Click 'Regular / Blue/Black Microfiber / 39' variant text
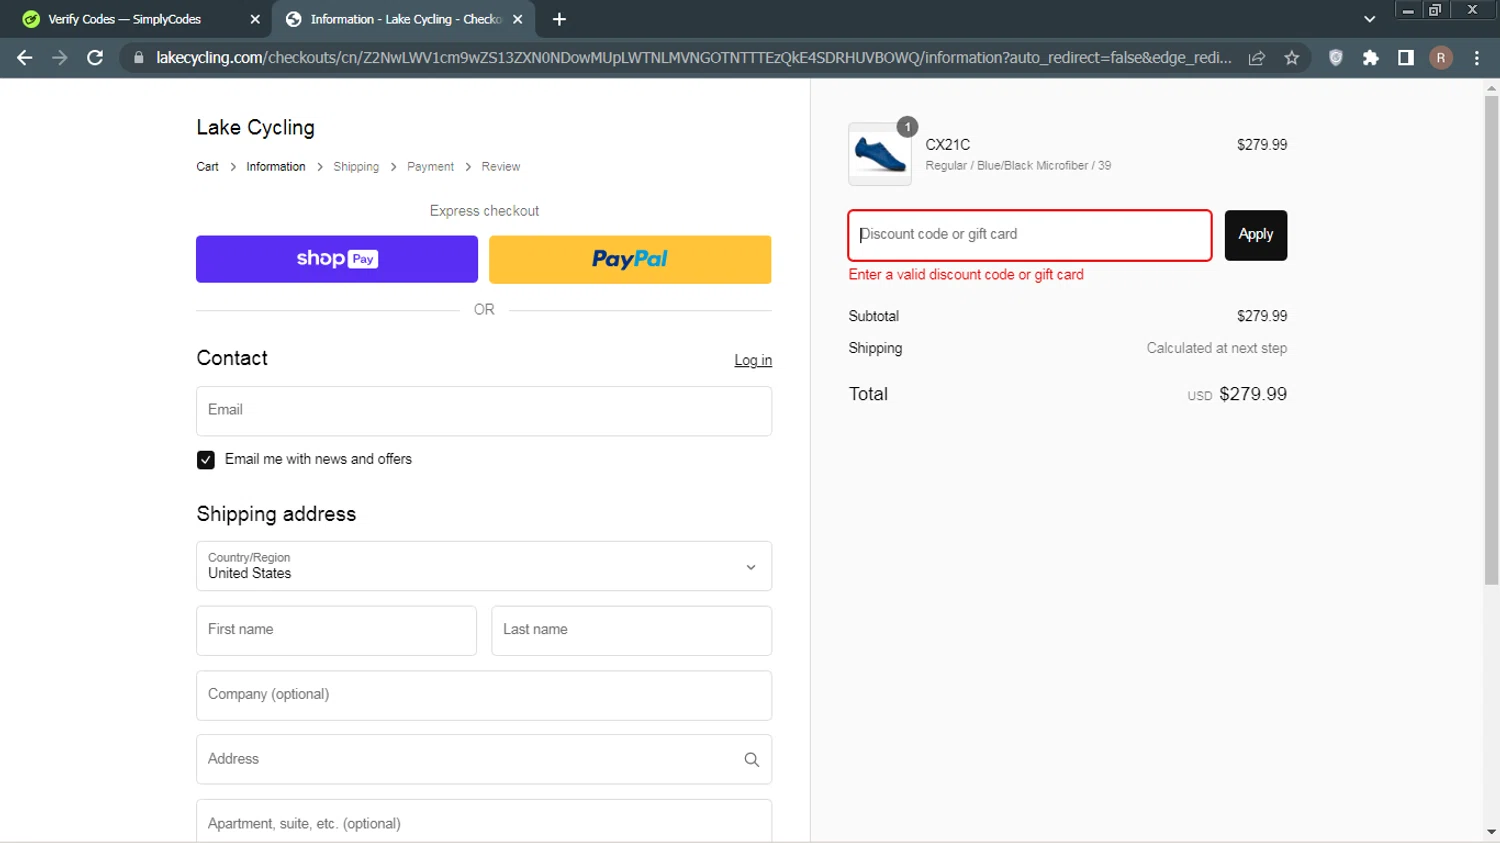The height and width of the screenshot is (843, 1500). point(1018,166)
